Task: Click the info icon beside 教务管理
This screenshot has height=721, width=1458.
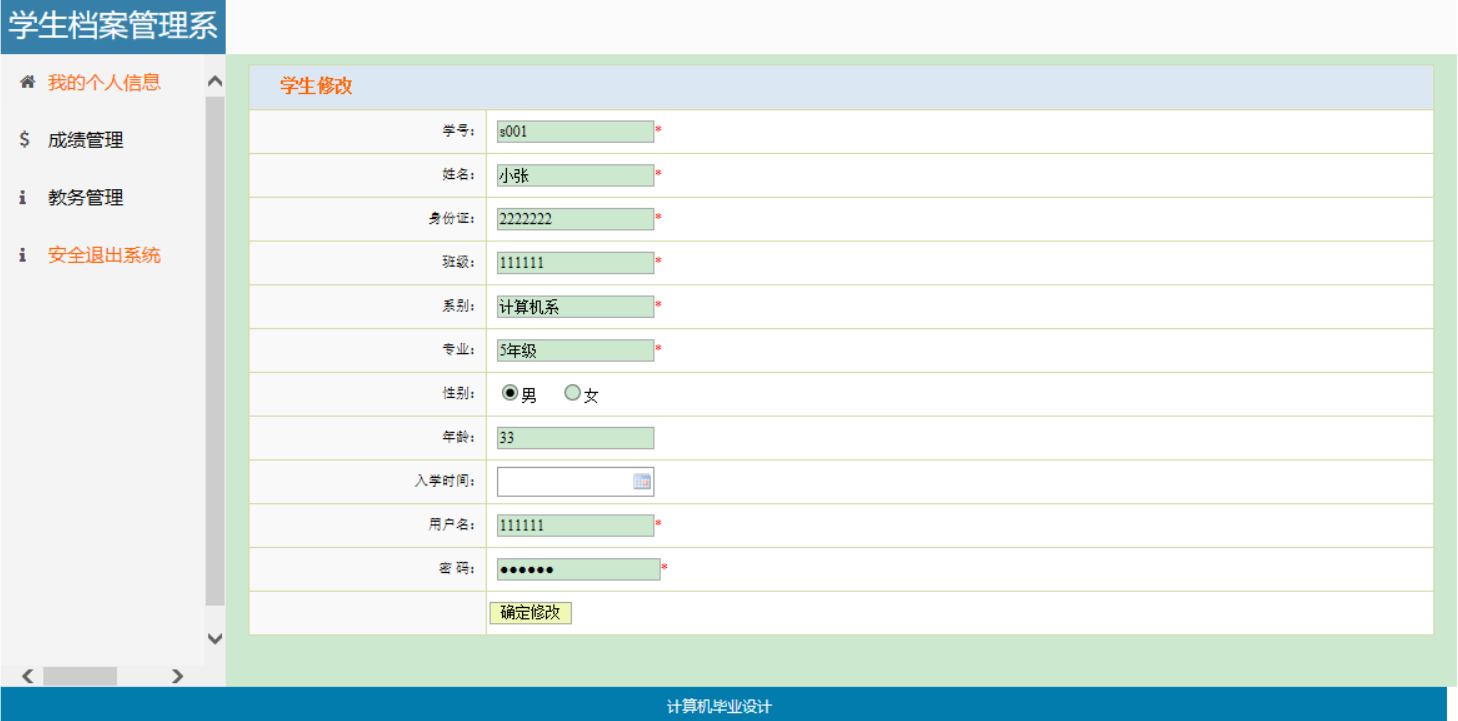Action: [25, 198]
